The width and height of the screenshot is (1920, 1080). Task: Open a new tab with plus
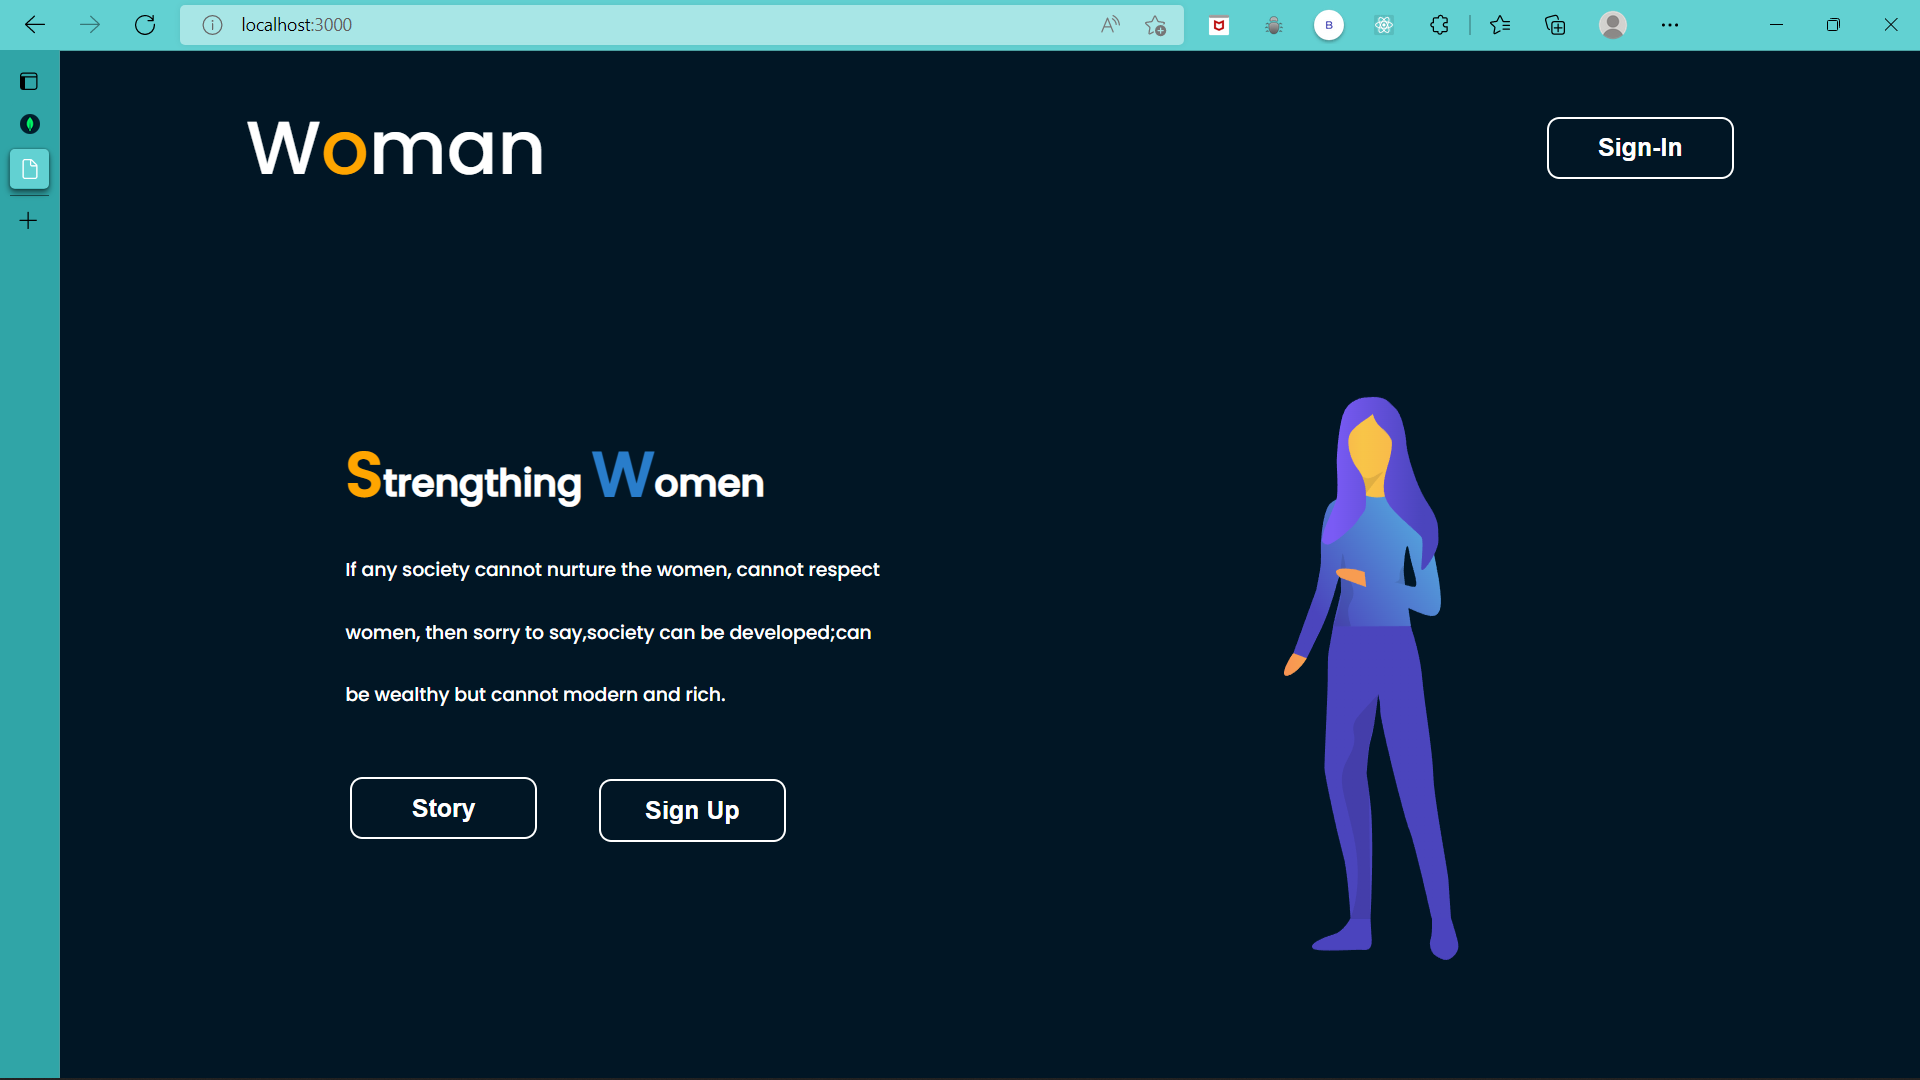pyautogui.click(x=29, y=220)
